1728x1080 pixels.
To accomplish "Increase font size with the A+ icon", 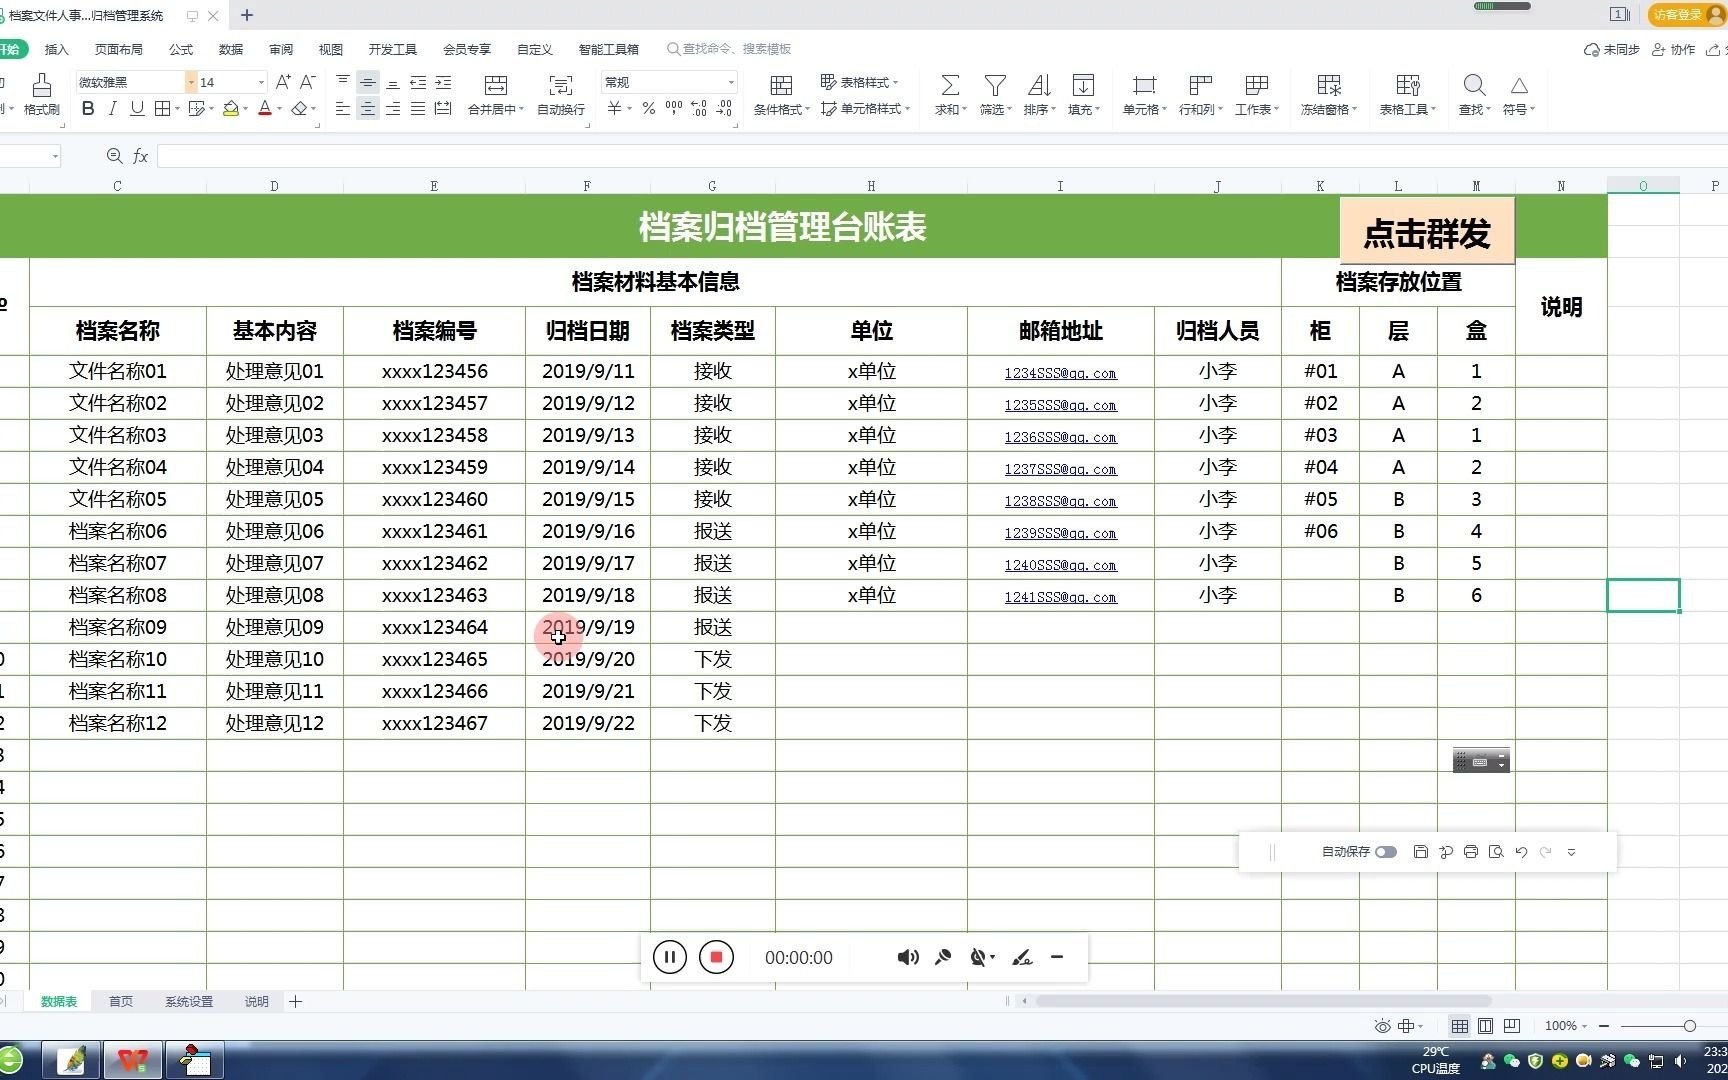I will coord(283,82).
